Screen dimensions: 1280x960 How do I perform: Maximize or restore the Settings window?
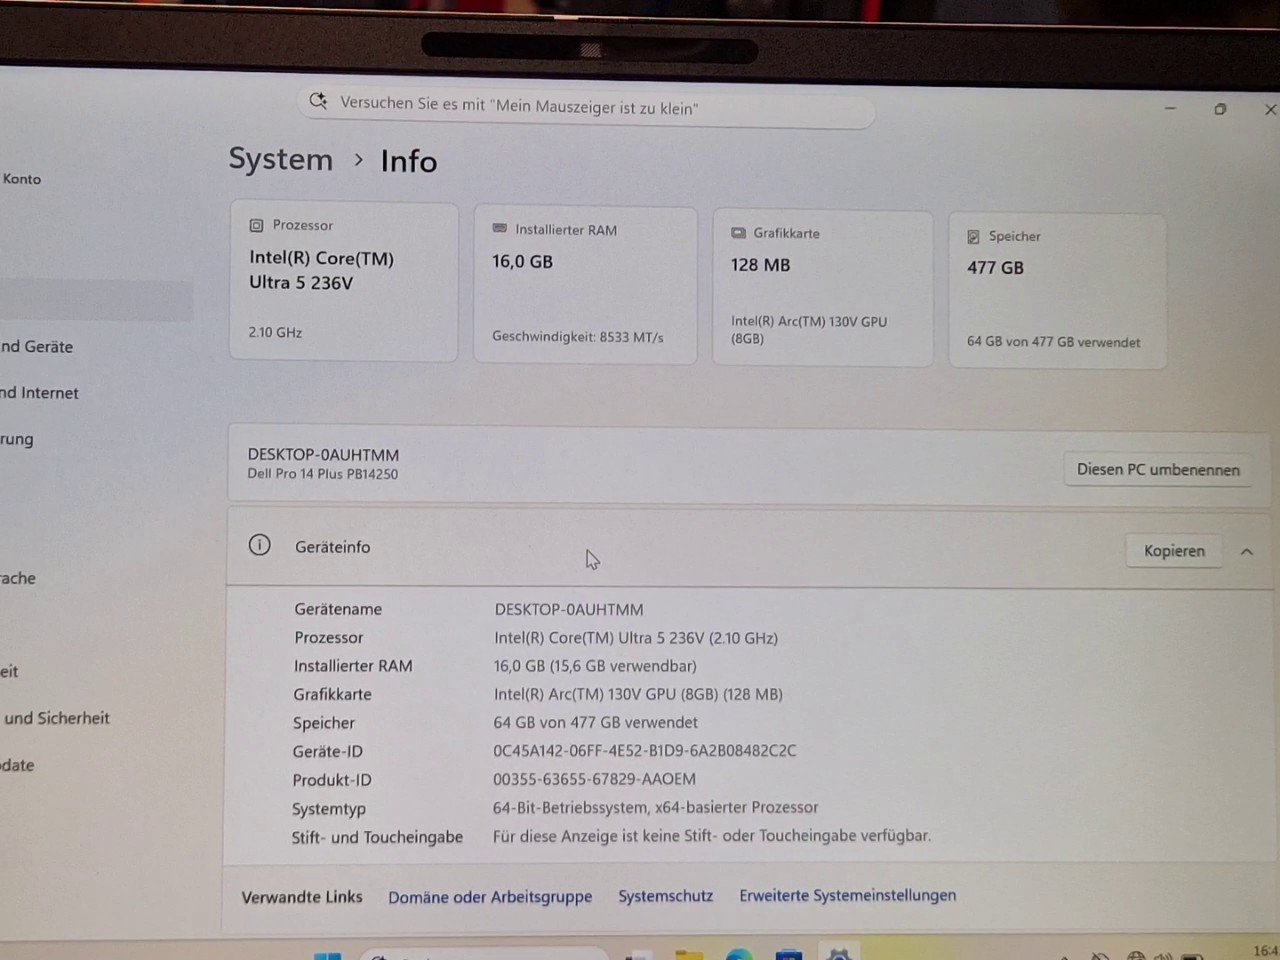pyautogui.click(x=1220, y=109)
